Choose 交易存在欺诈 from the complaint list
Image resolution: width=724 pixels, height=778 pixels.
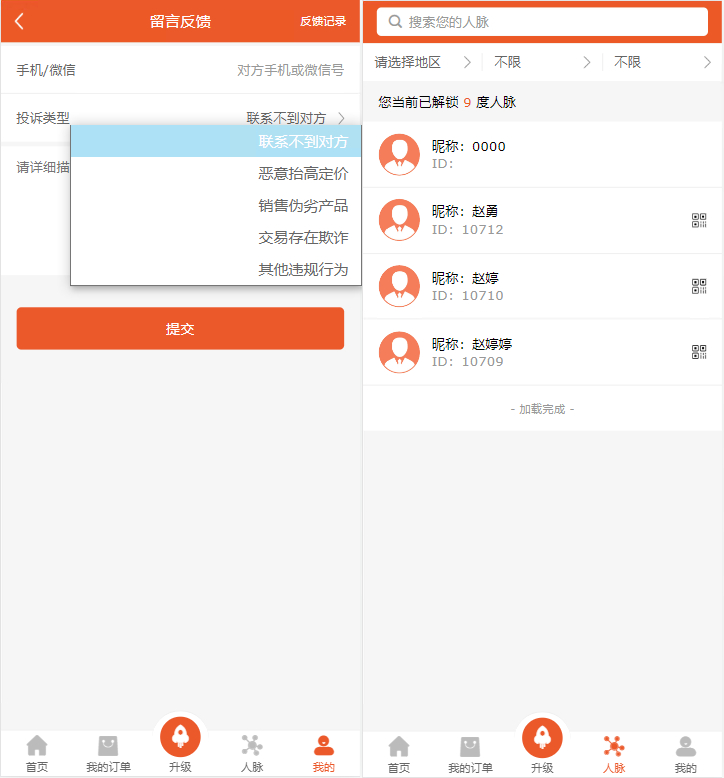pyautogui.click(x=303, y=238)
